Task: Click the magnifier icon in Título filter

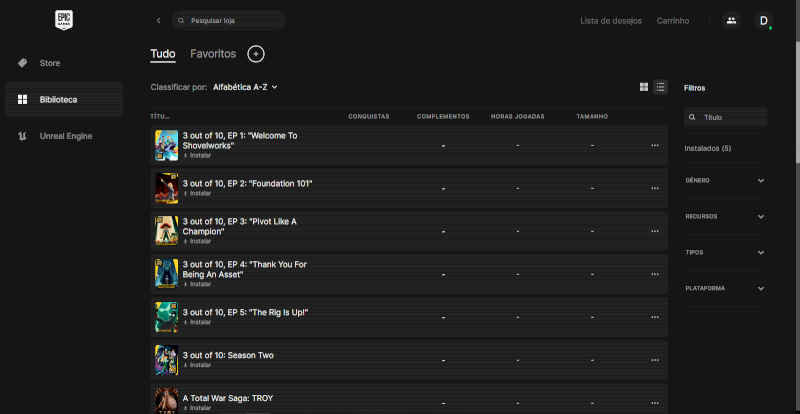Action: 692,117
